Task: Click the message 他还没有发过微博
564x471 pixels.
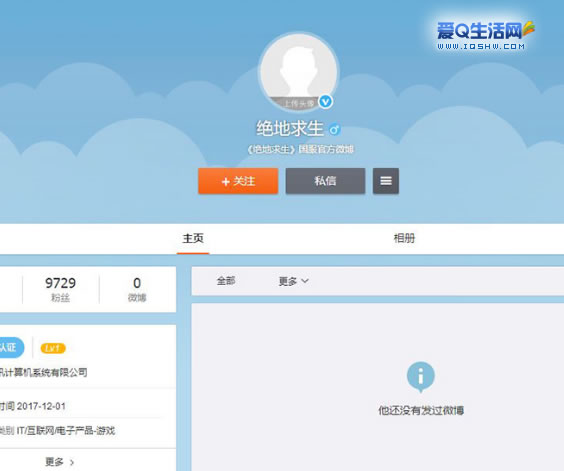Action: pos(421,410)
